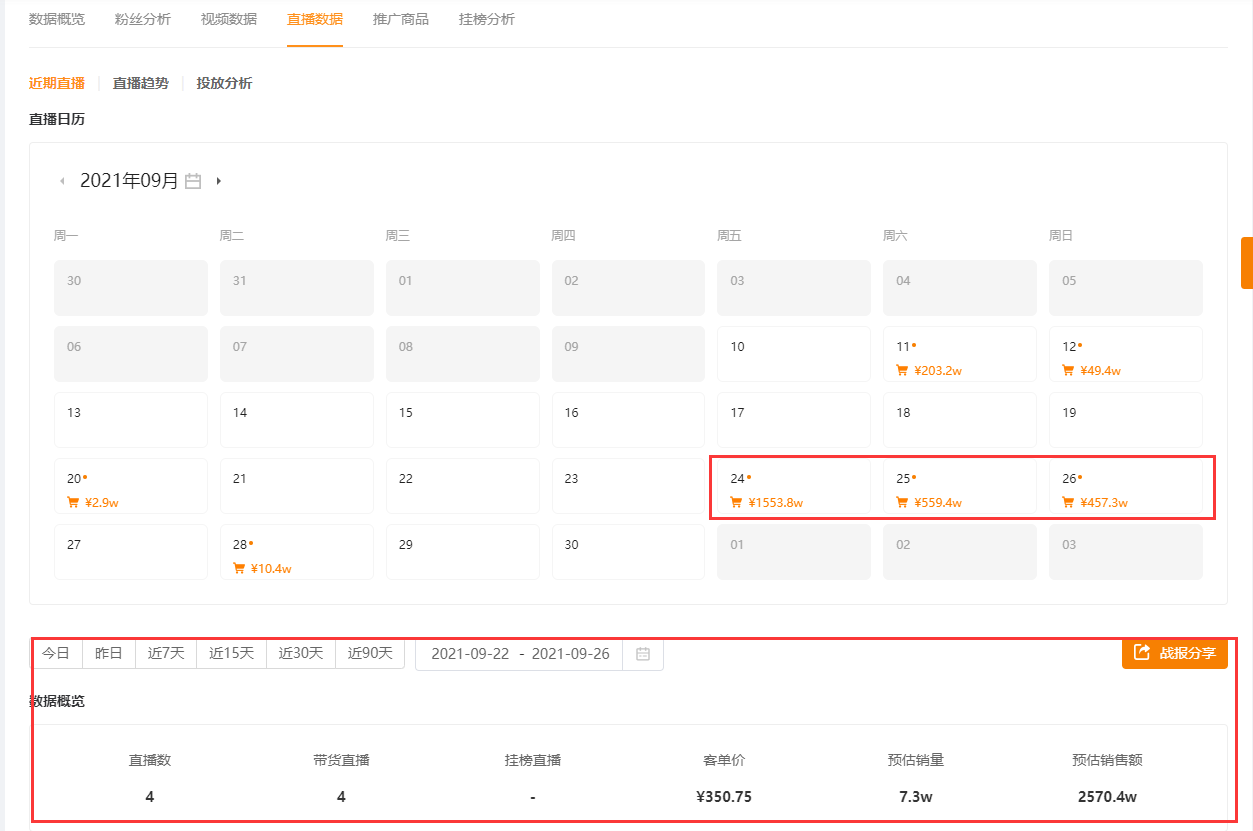Select the 今日 time range option
Viewport: 1253px width, 831px height.
point(56,654)
